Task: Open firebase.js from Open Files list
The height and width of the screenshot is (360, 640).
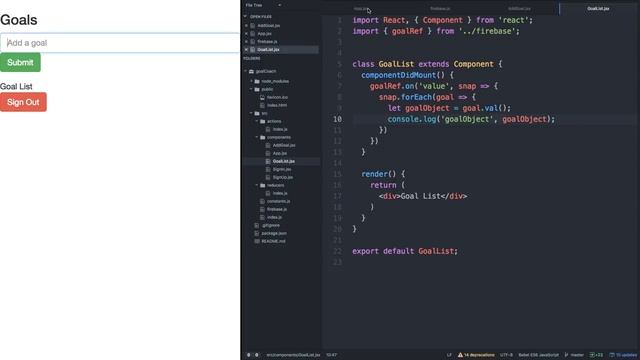Action: 267,42
